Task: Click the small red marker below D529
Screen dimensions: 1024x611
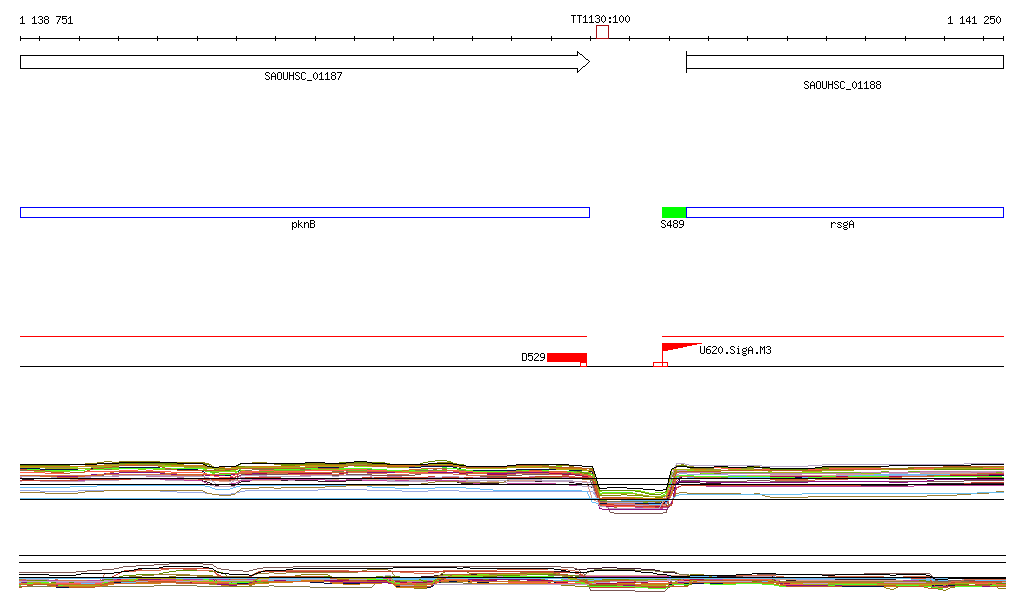Action: click(584, 364)
